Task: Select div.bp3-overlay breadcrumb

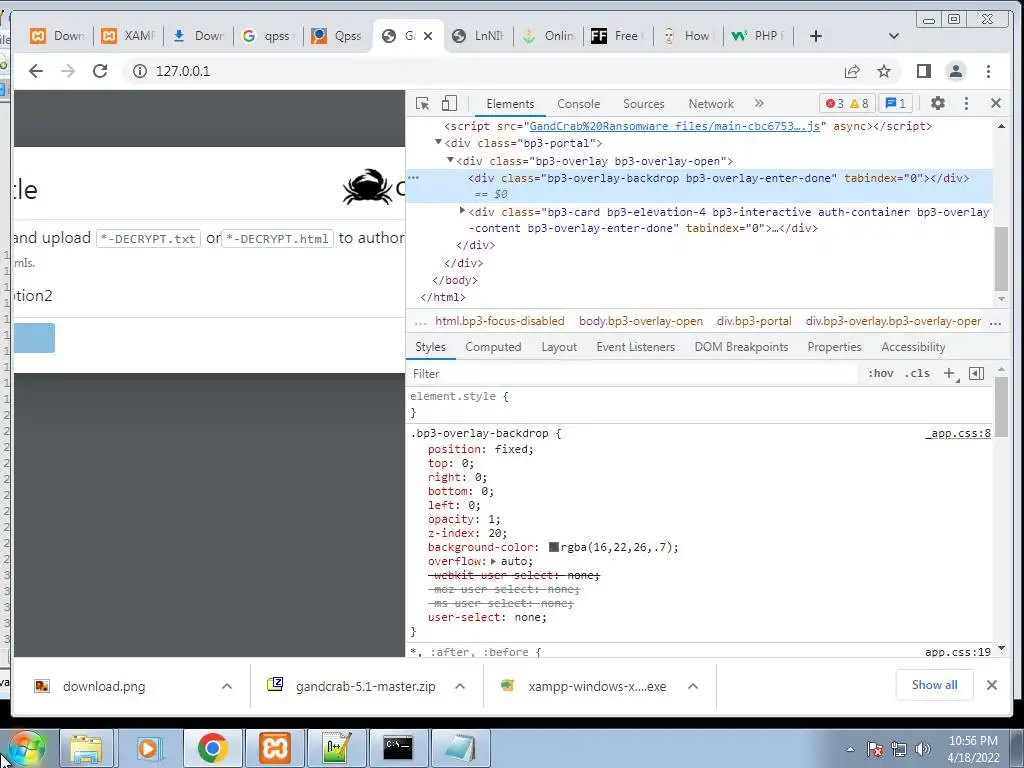Action: 893,321
